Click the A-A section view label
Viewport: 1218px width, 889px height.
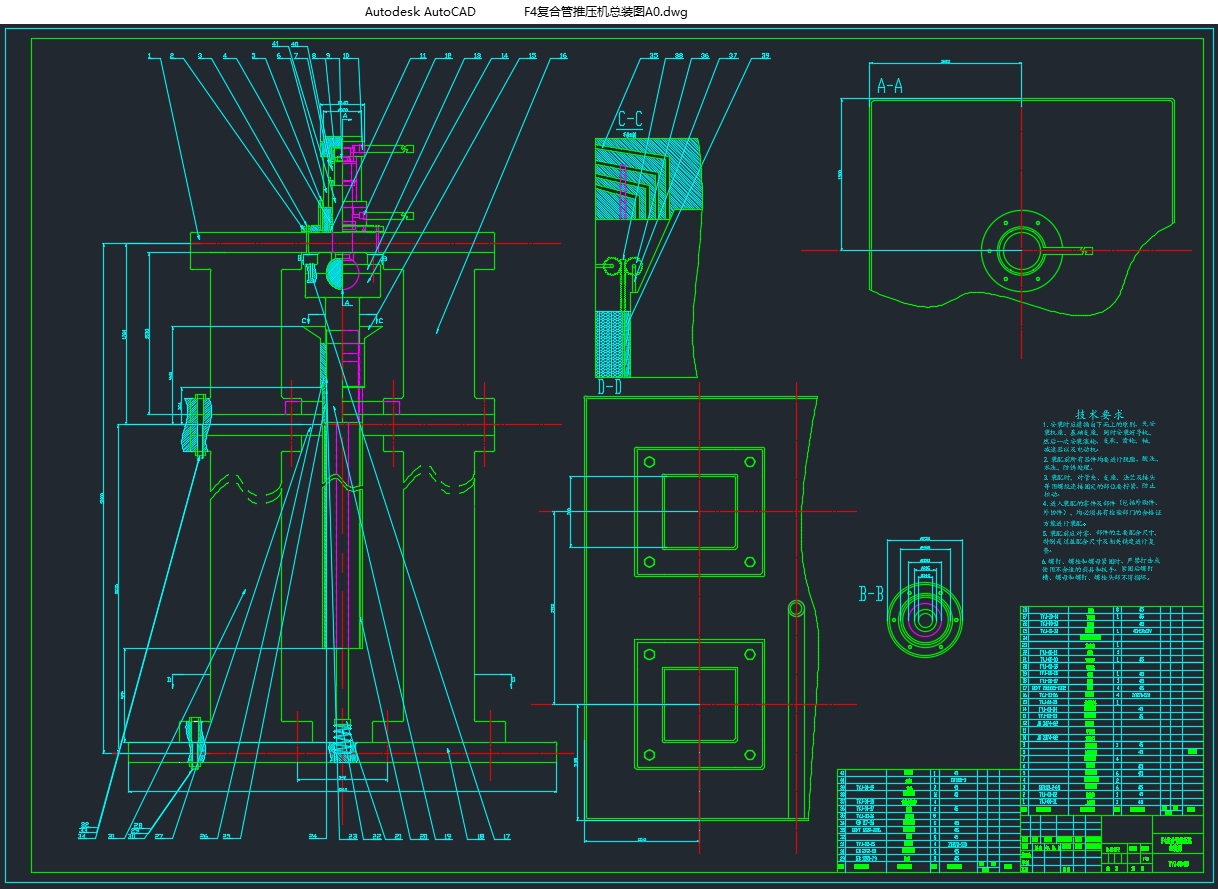coord(890,86)
